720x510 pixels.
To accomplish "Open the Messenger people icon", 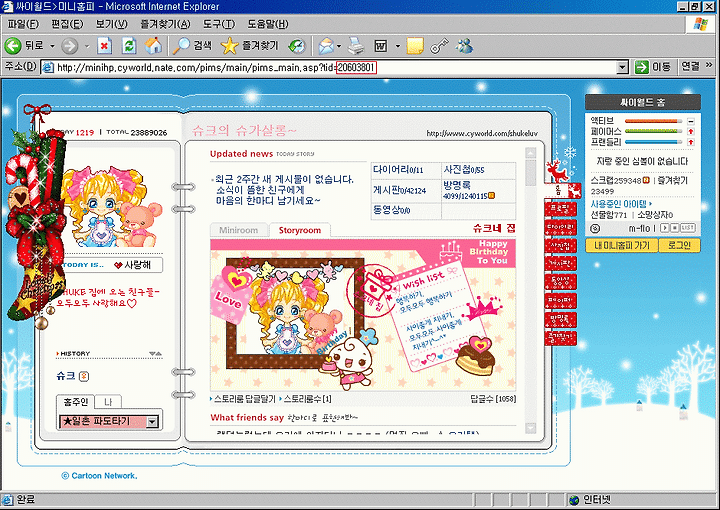I will [x=464, y=46].
